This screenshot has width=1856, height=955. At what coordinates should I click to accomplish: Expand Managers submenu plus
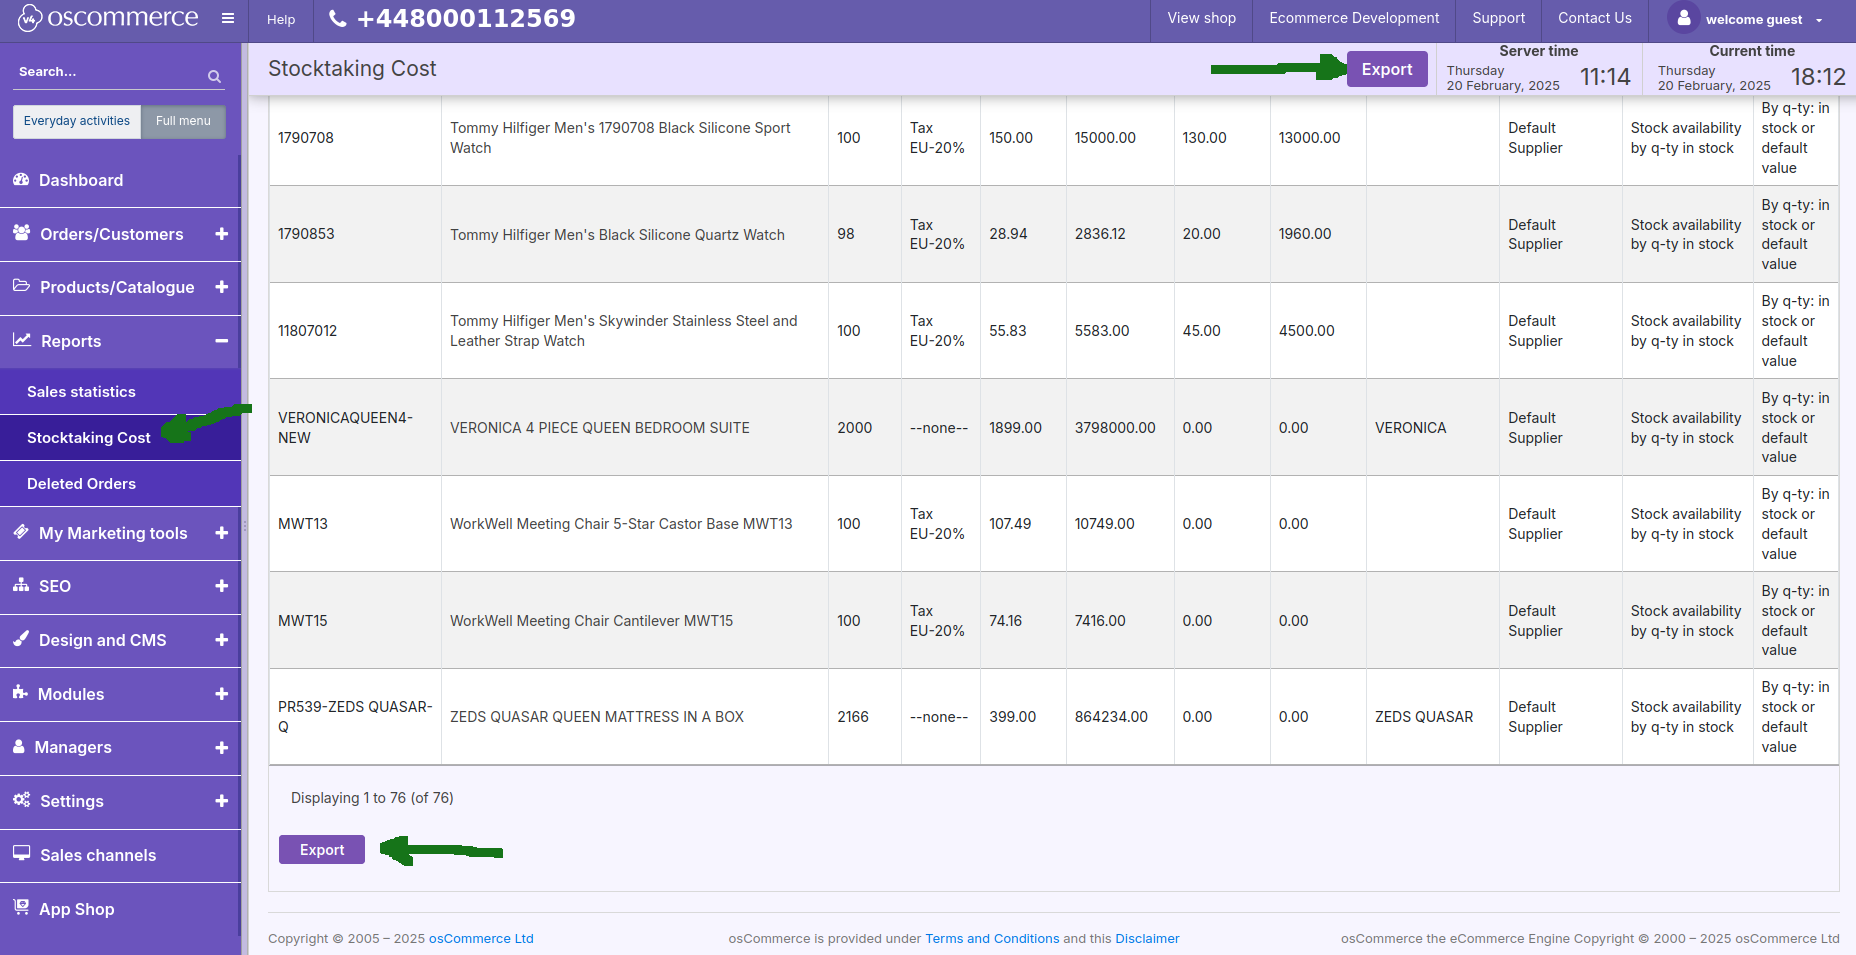(x=222, y=747)
